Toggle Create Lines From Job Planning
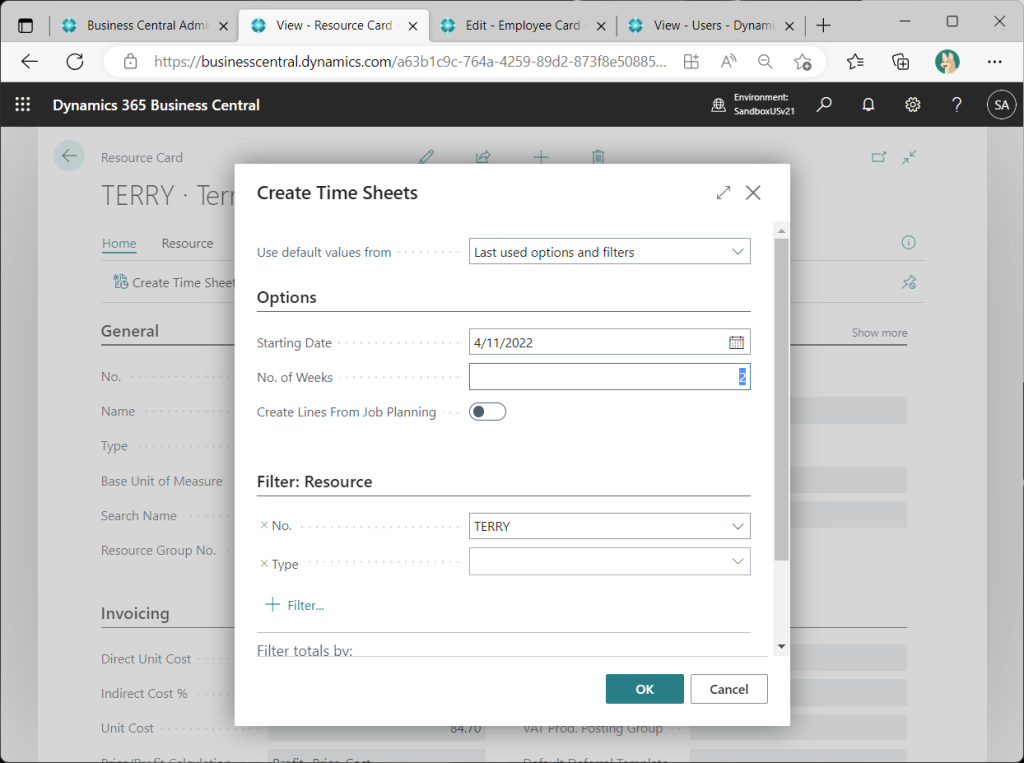The width and height of the screenshot is (1024, 763). [487, 412]
